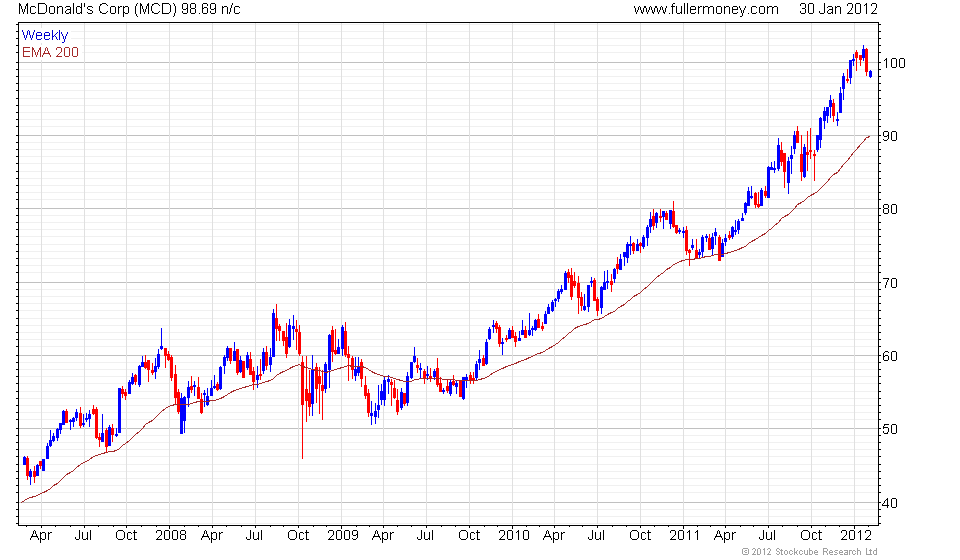Viewport: 960px width, 560px height.
Task: Click the © 2012 Stockcube Research Ltd notice
Action: click(809, 551)
